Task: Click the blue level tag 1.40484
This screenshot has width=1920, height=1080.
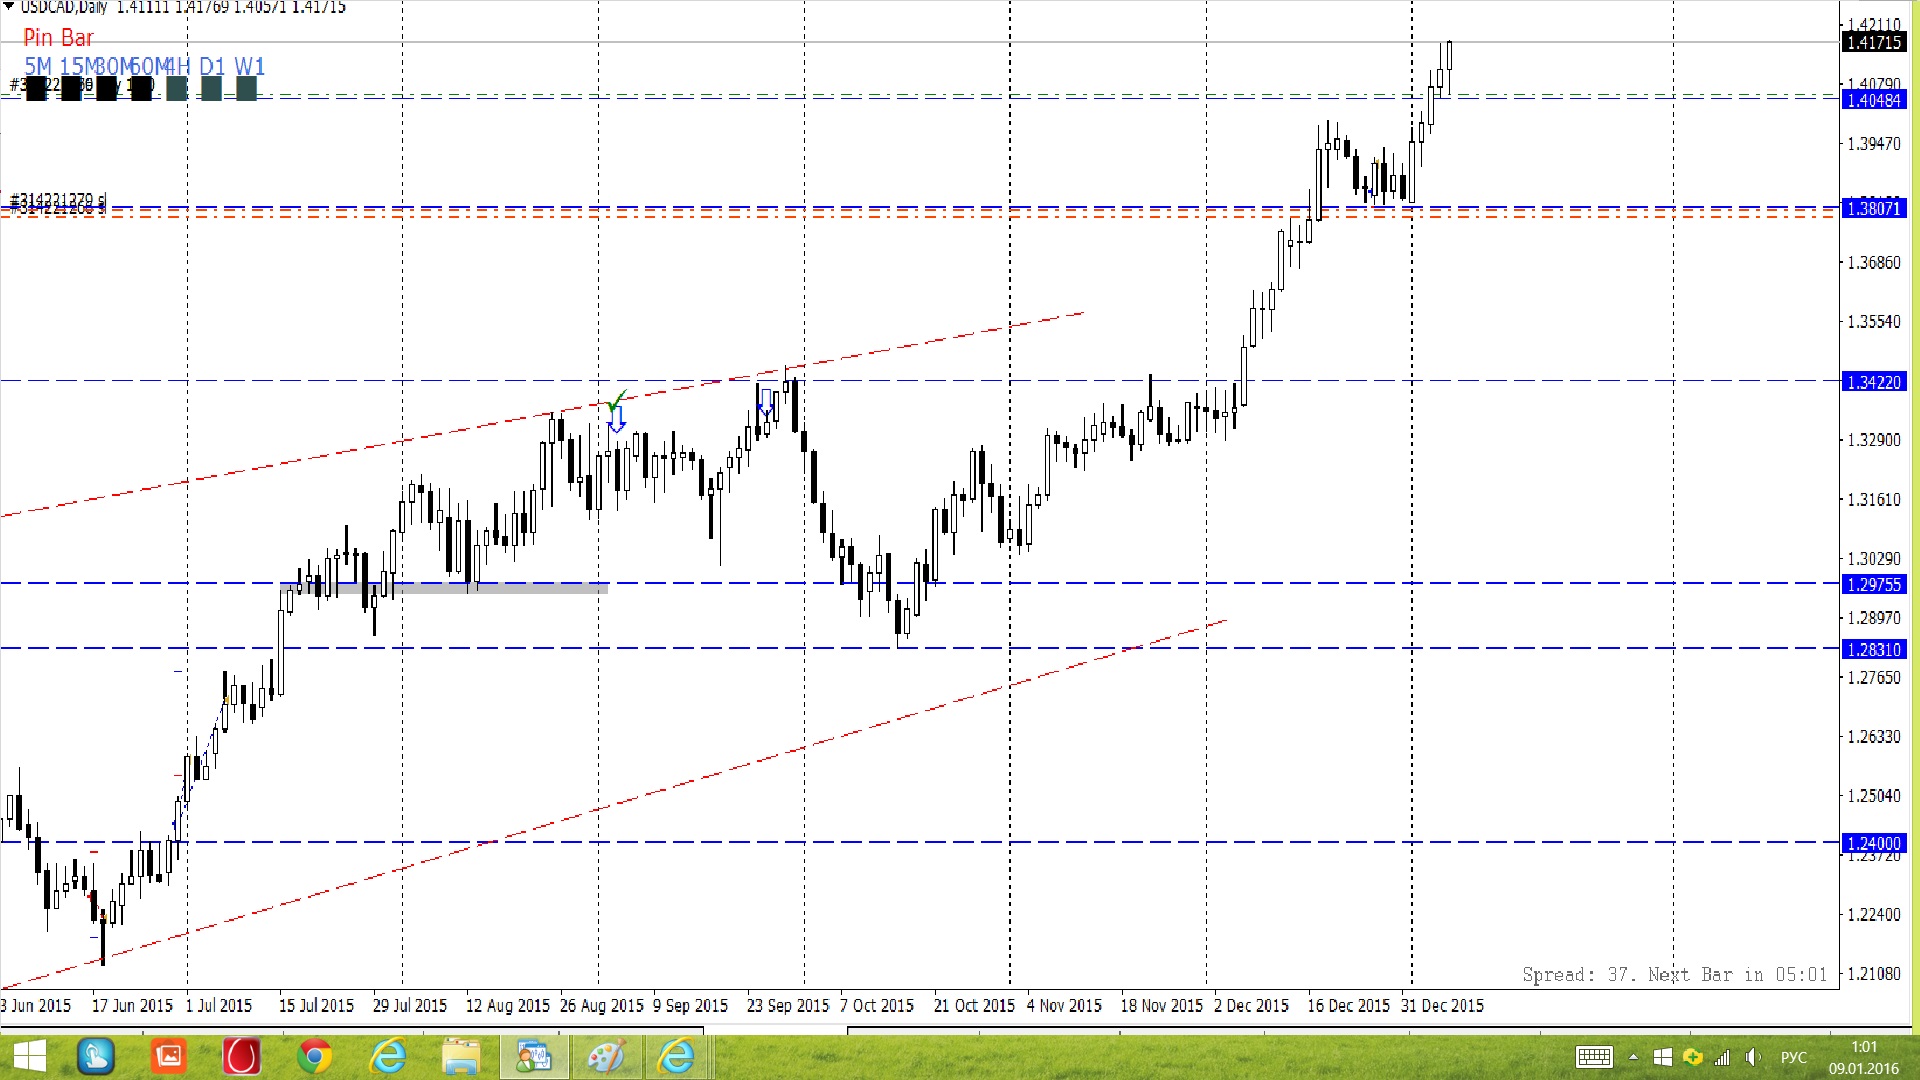Action: (x=1874, y=100)
